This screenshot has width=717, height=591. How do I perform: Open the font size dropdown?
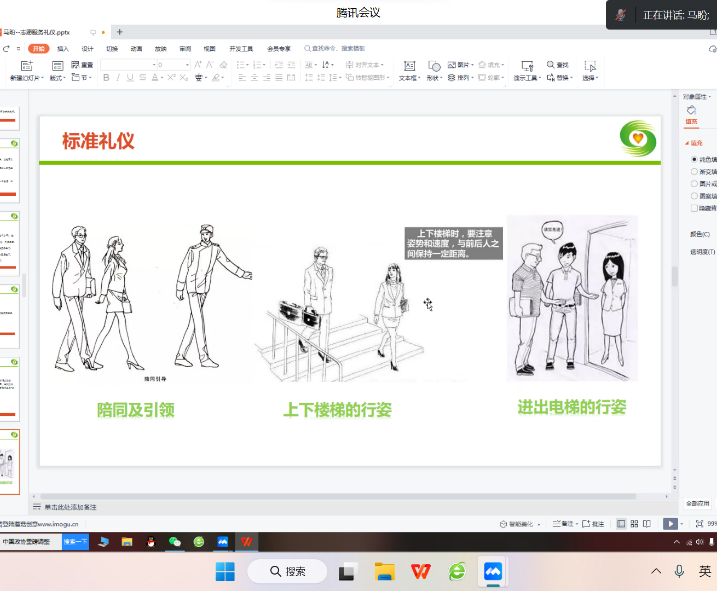186,65
